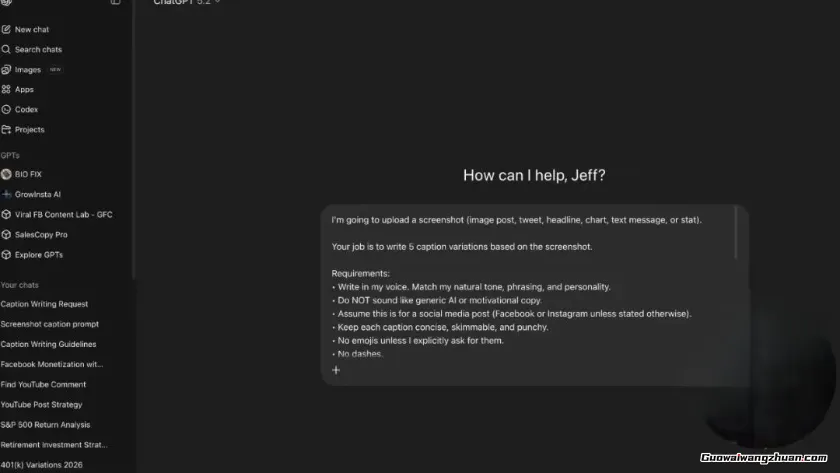Screen dimensions: 840x473
Task: Open Search chats magnifier icon
Action: point(6,49)
